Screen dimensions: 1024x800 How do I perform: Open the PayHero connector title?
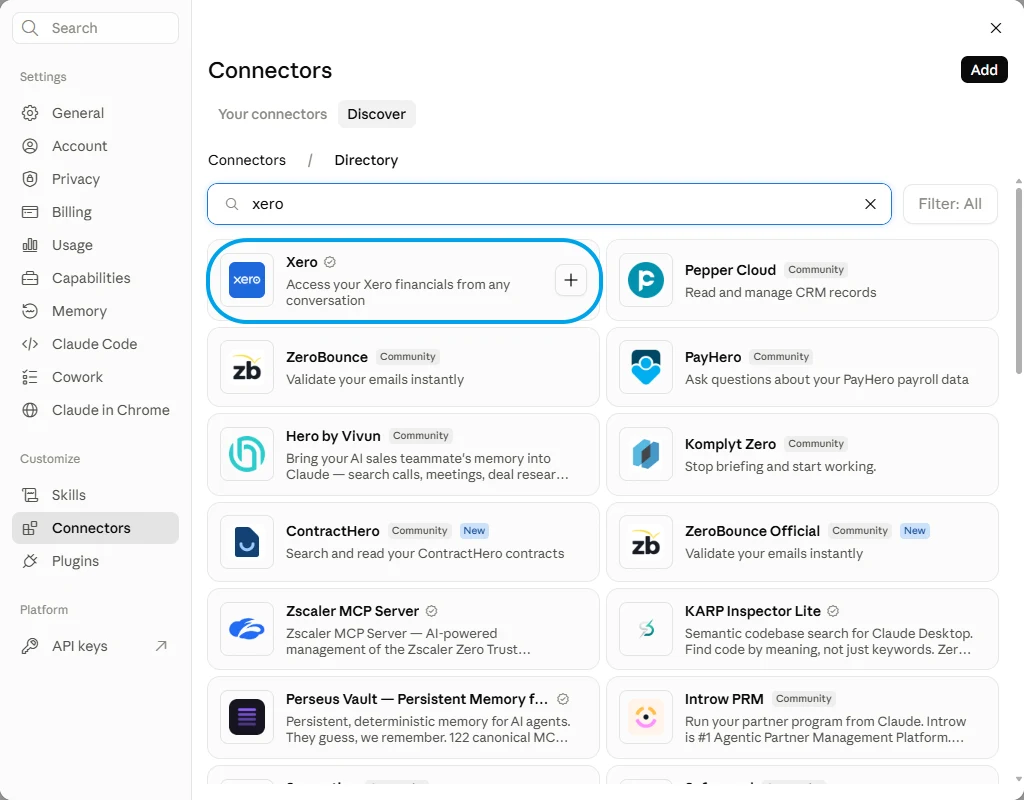[x=713, y=357]
